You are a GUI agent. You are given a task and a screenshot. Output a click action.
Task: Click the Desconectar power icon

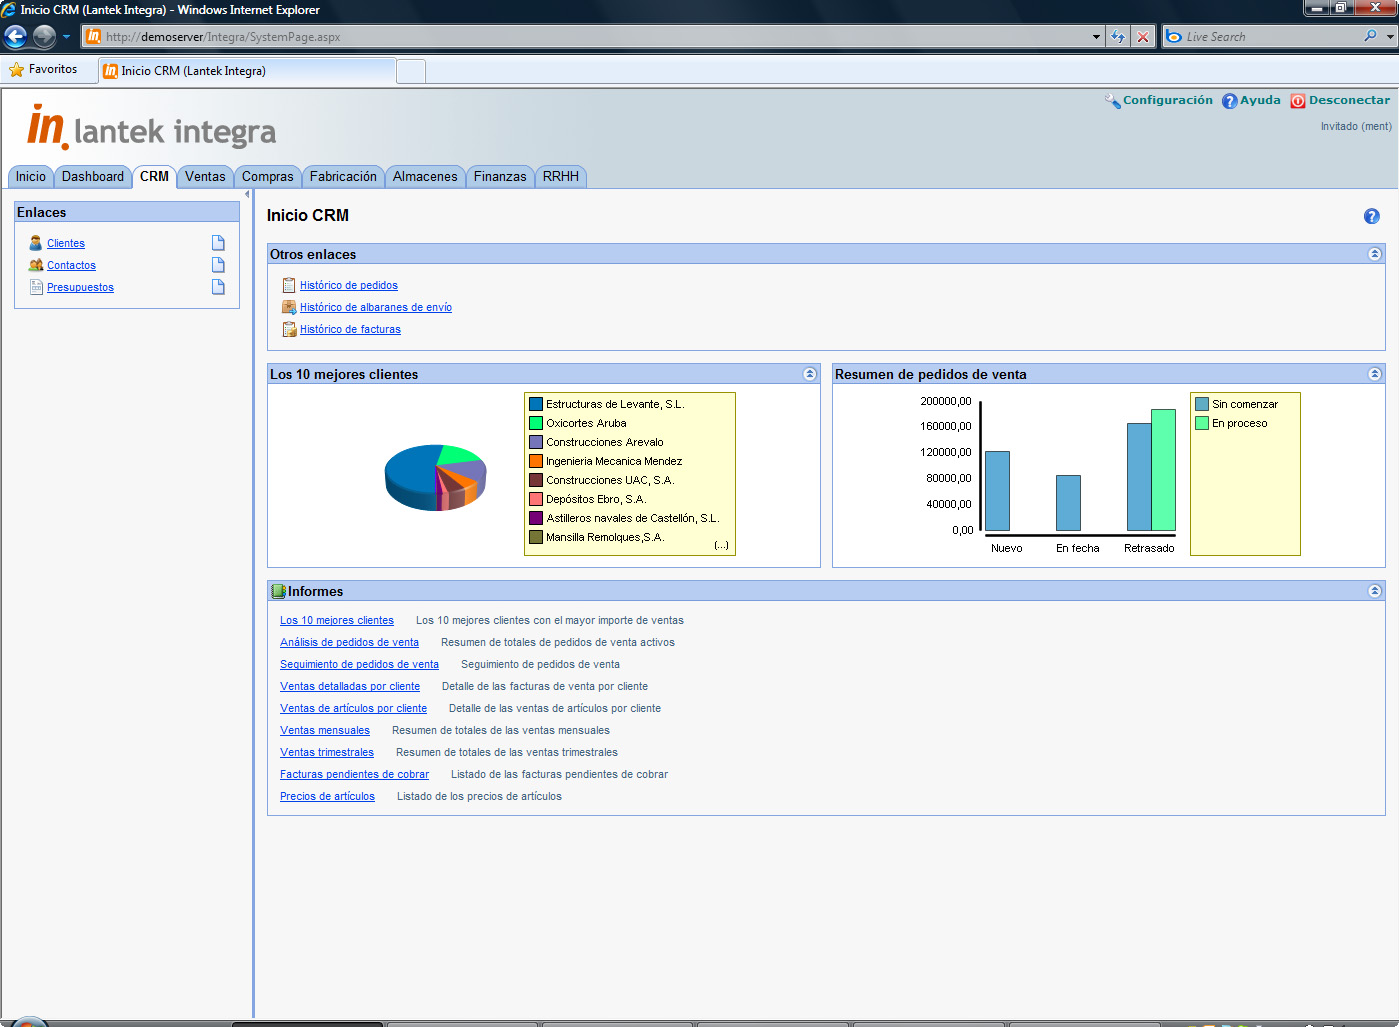tap(1297, 101)
